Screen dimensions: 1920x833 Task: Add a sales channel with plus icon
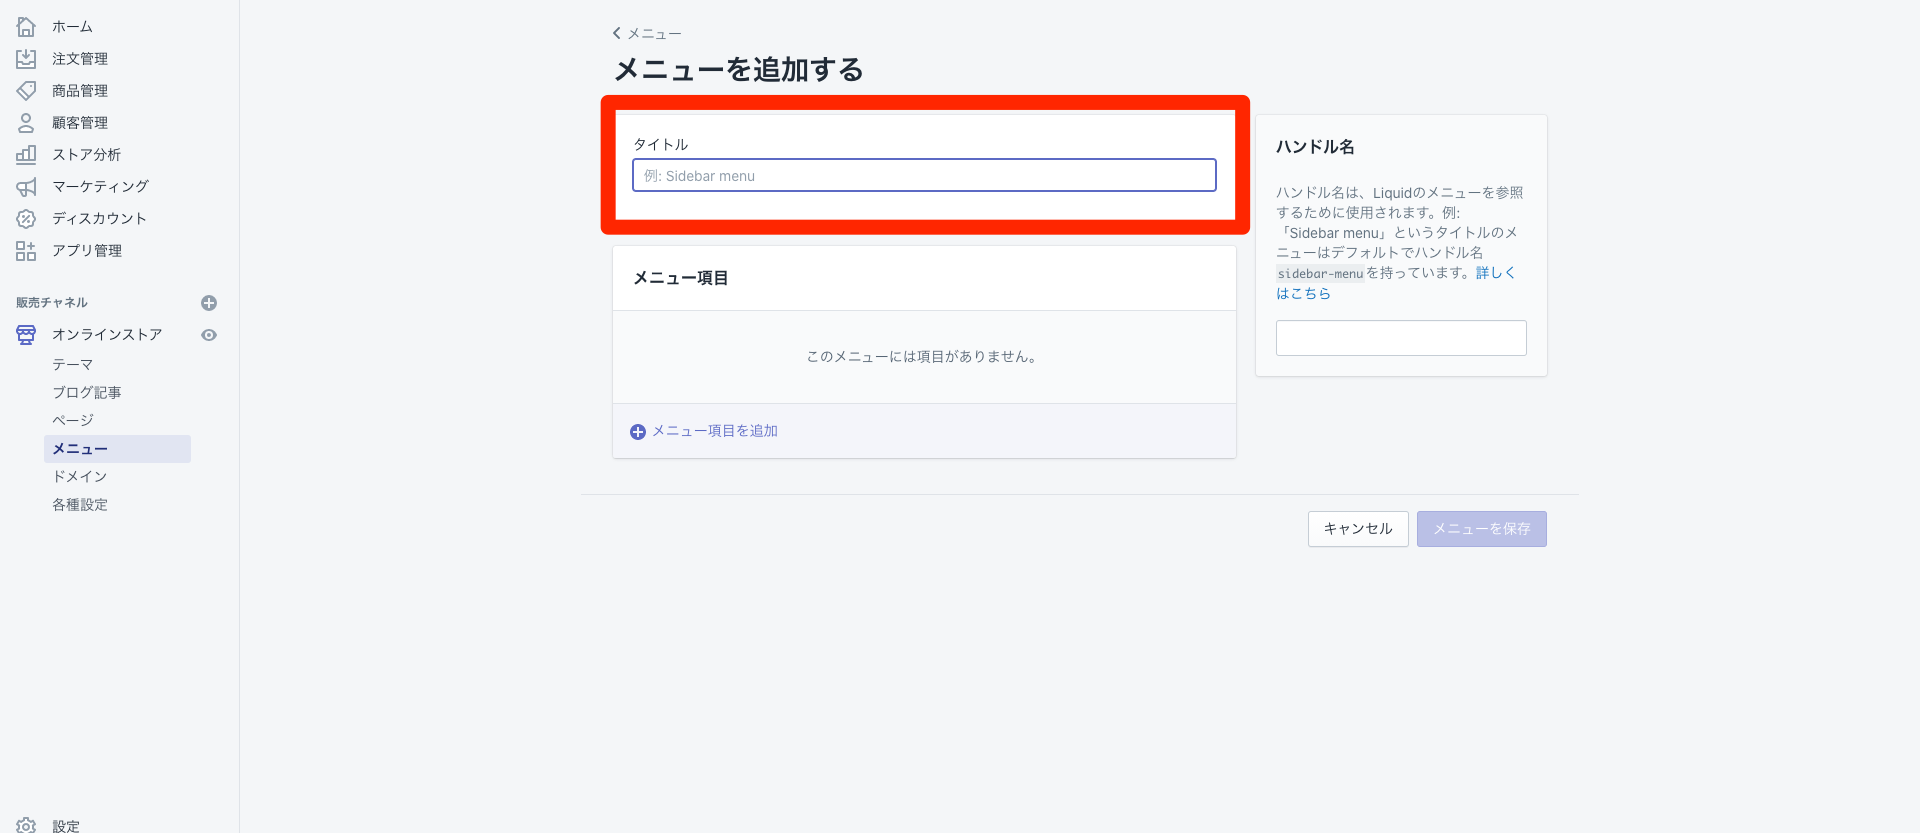click(x=209, y=303)
